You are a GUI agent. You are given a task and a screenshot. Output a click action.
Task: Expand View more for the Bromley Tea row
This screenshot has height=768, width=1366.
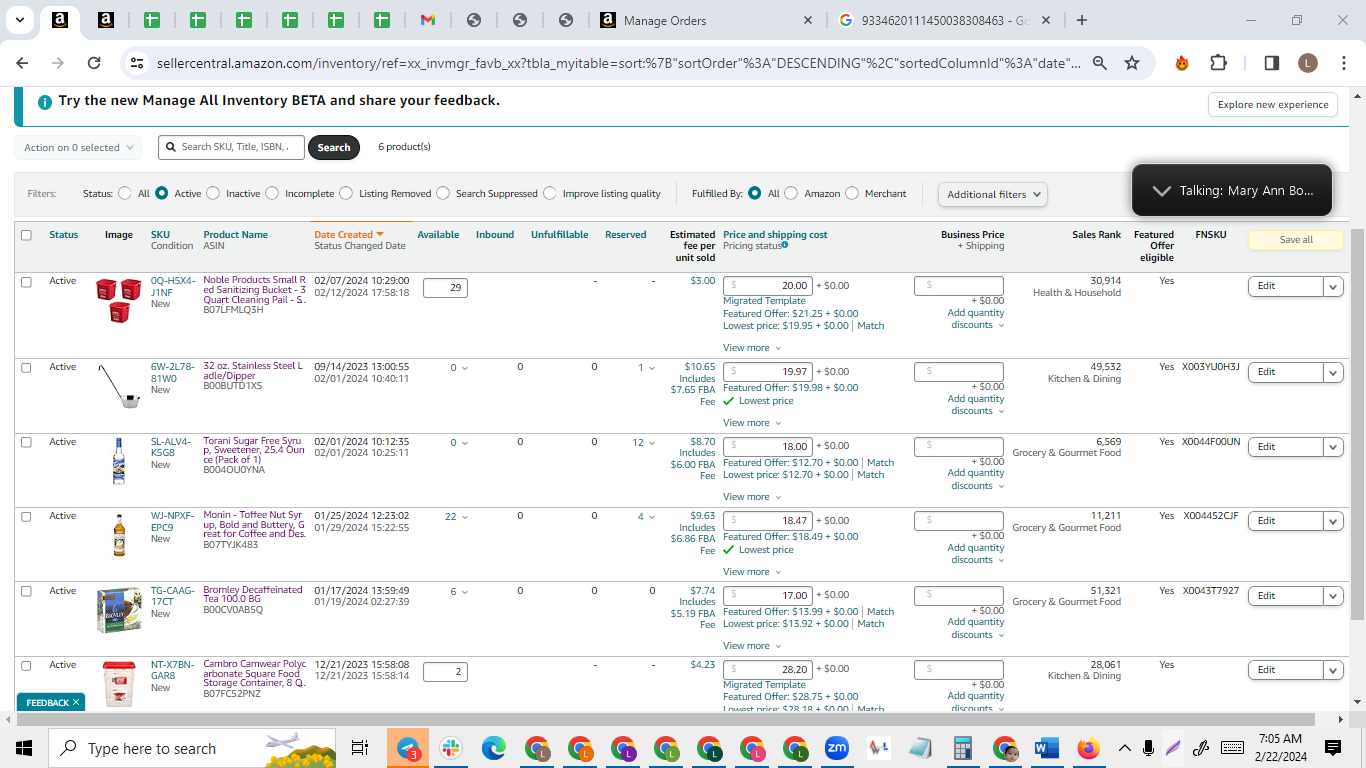752,646
